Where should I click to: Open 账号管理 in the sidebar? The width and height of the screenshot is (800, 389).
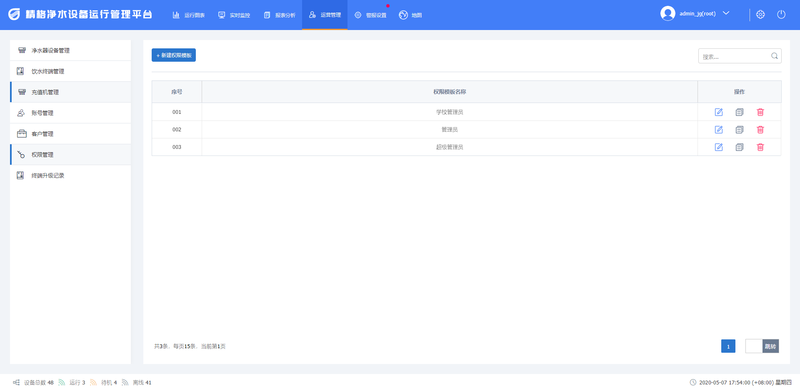[x=70, y=113]
